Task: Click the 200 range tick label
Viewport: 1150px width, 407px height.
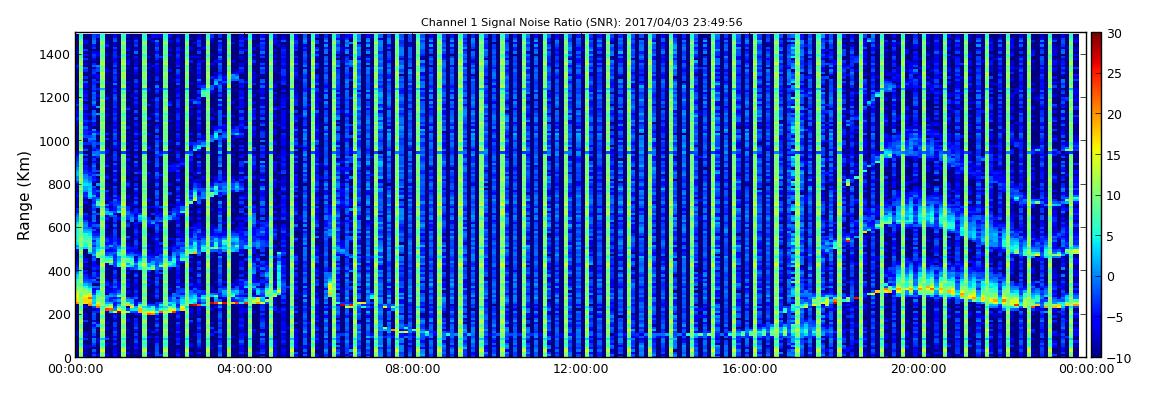Action: pos(59,314)
